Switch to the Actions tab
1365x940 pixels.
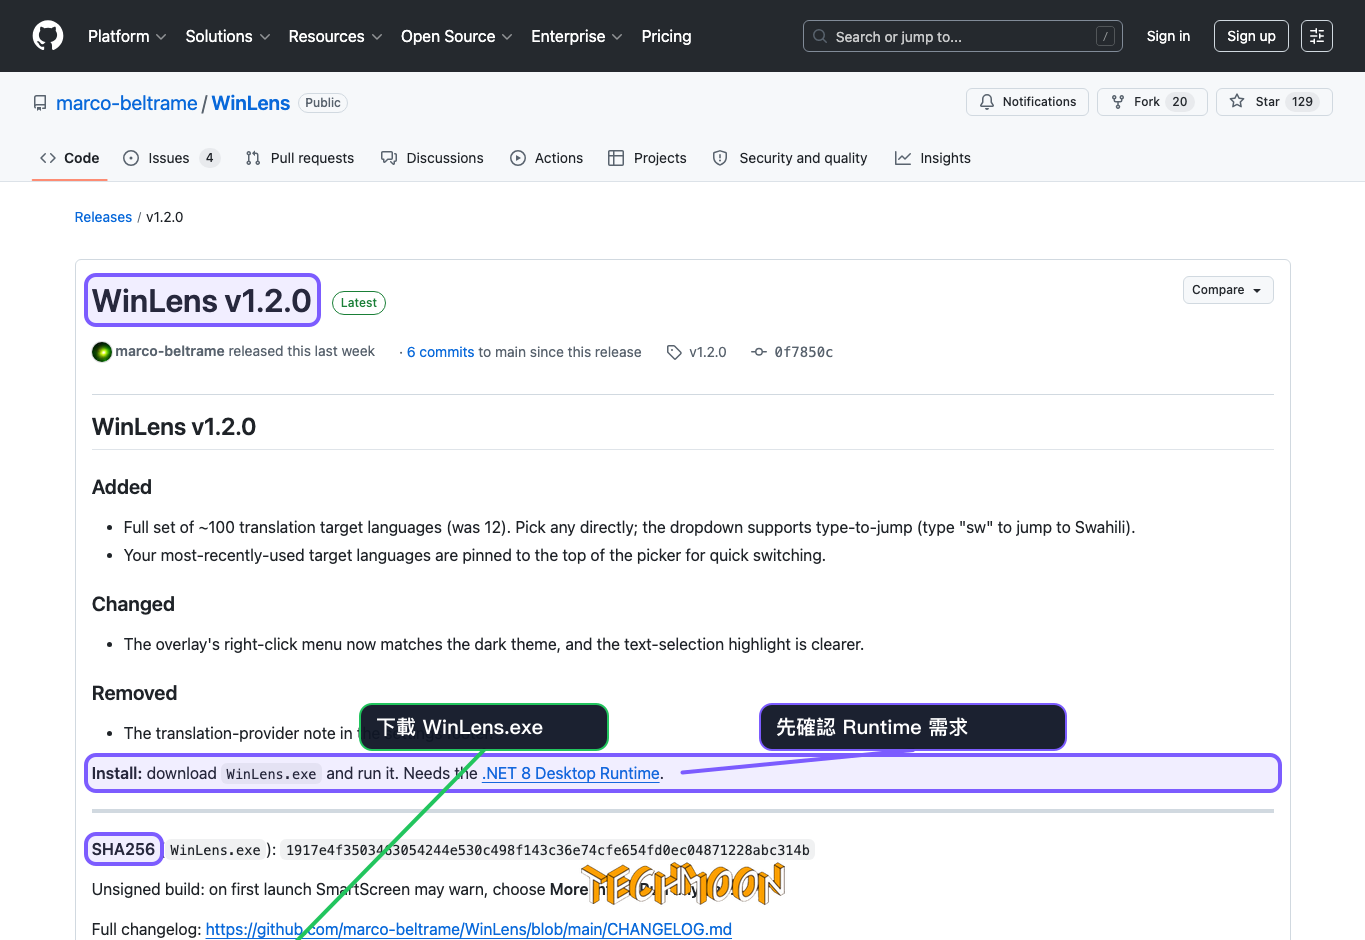point(546,158)
